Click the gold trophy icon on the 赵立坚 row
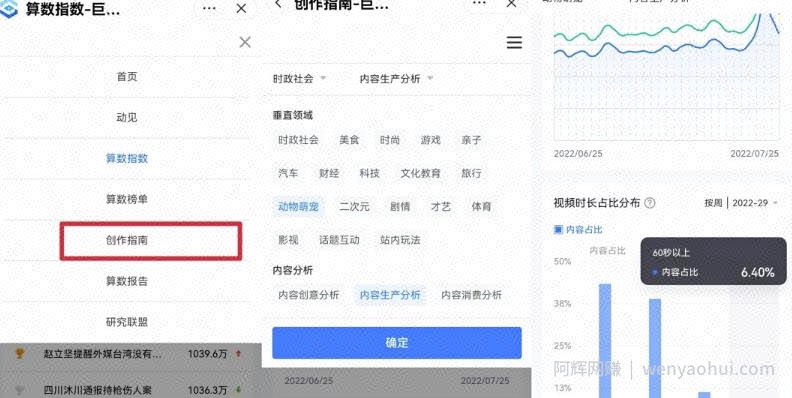Screen dimensions: 792x398 point(20,354)
